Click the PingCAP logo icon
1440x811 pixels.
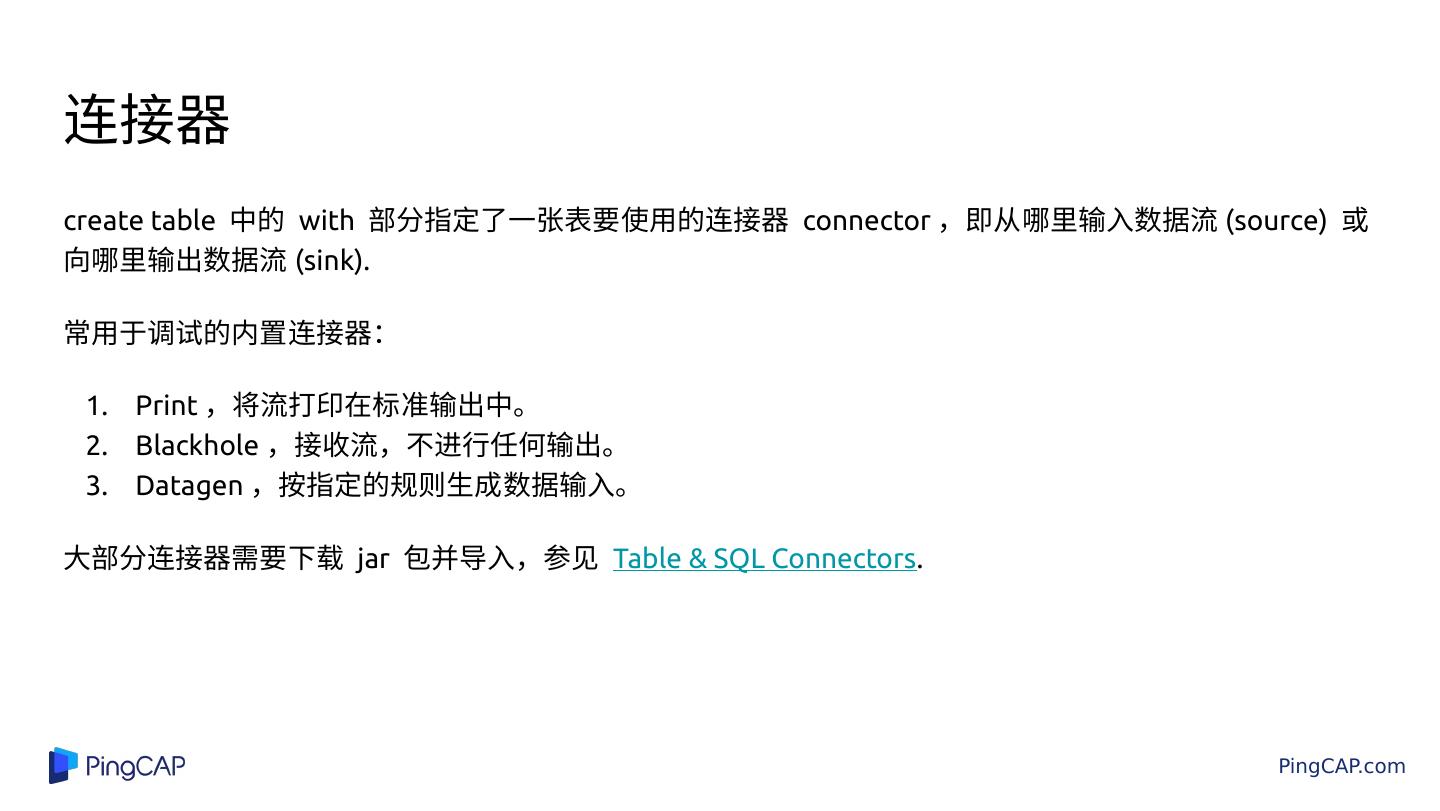click(63, 766)
